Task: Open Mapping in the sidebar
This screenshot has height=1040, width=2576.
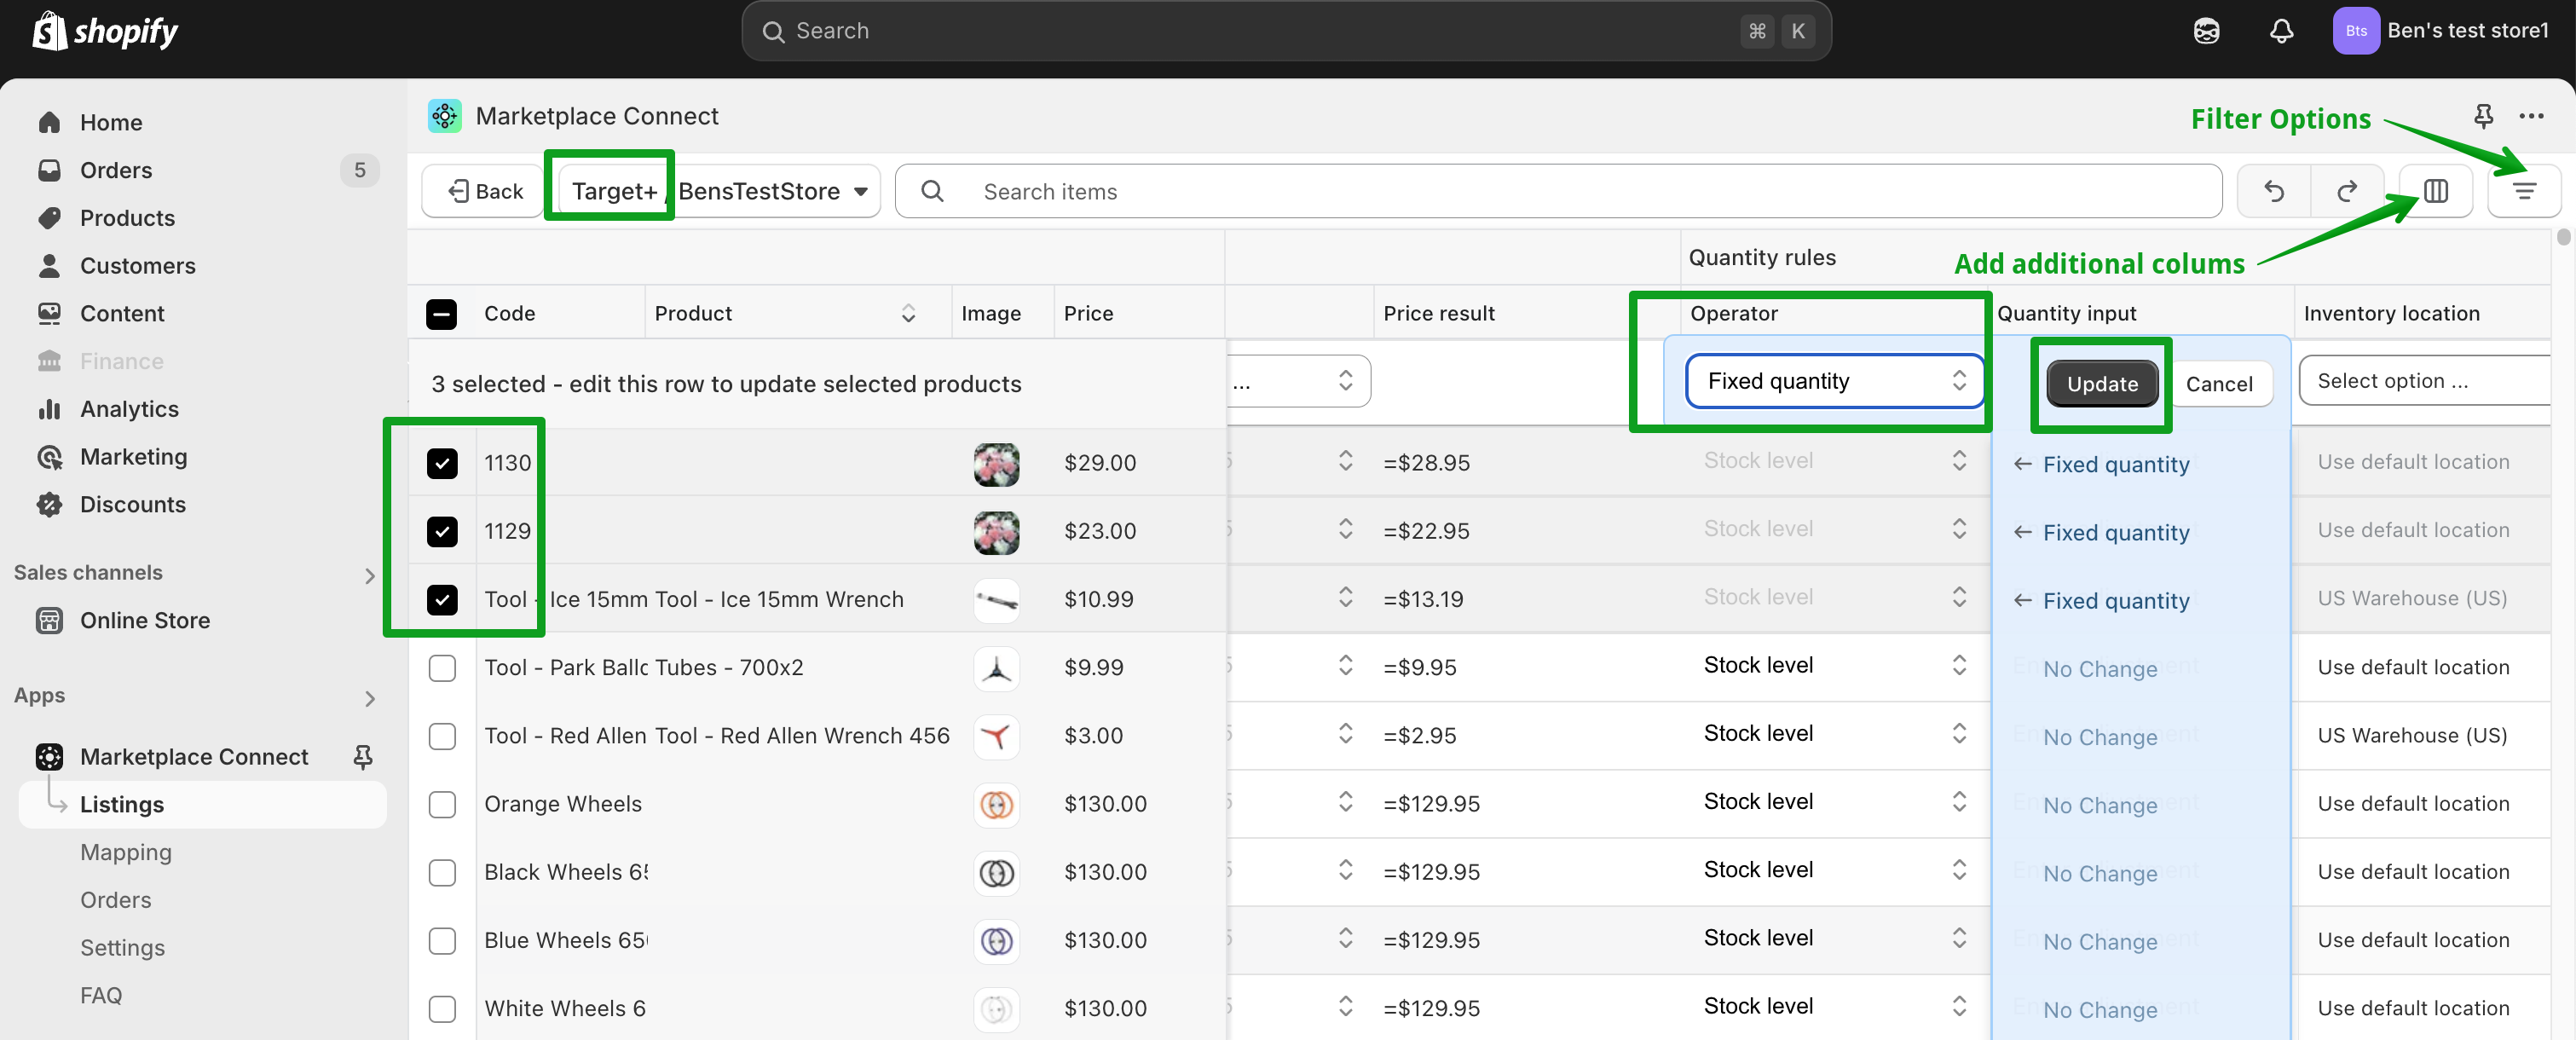Action: pyautogui.click(x=126, y=852)
